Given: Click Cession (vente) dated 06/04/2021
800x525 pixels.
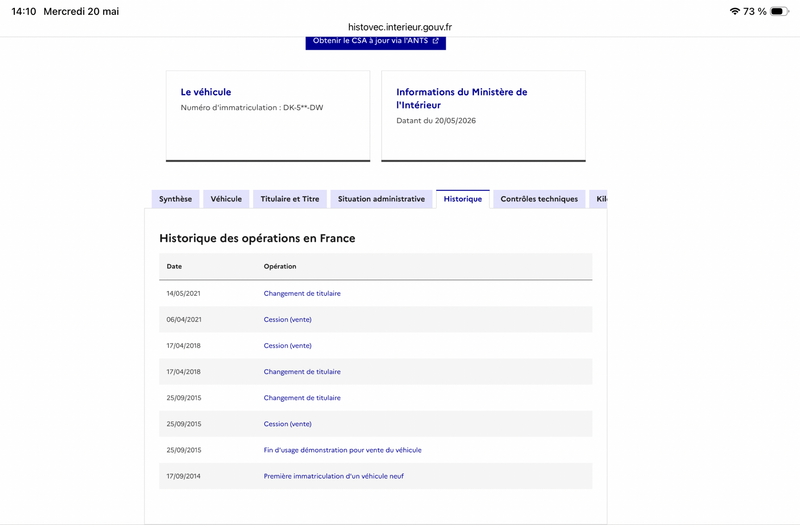Looking at the screenshot, I should click(x=287, y=319).
